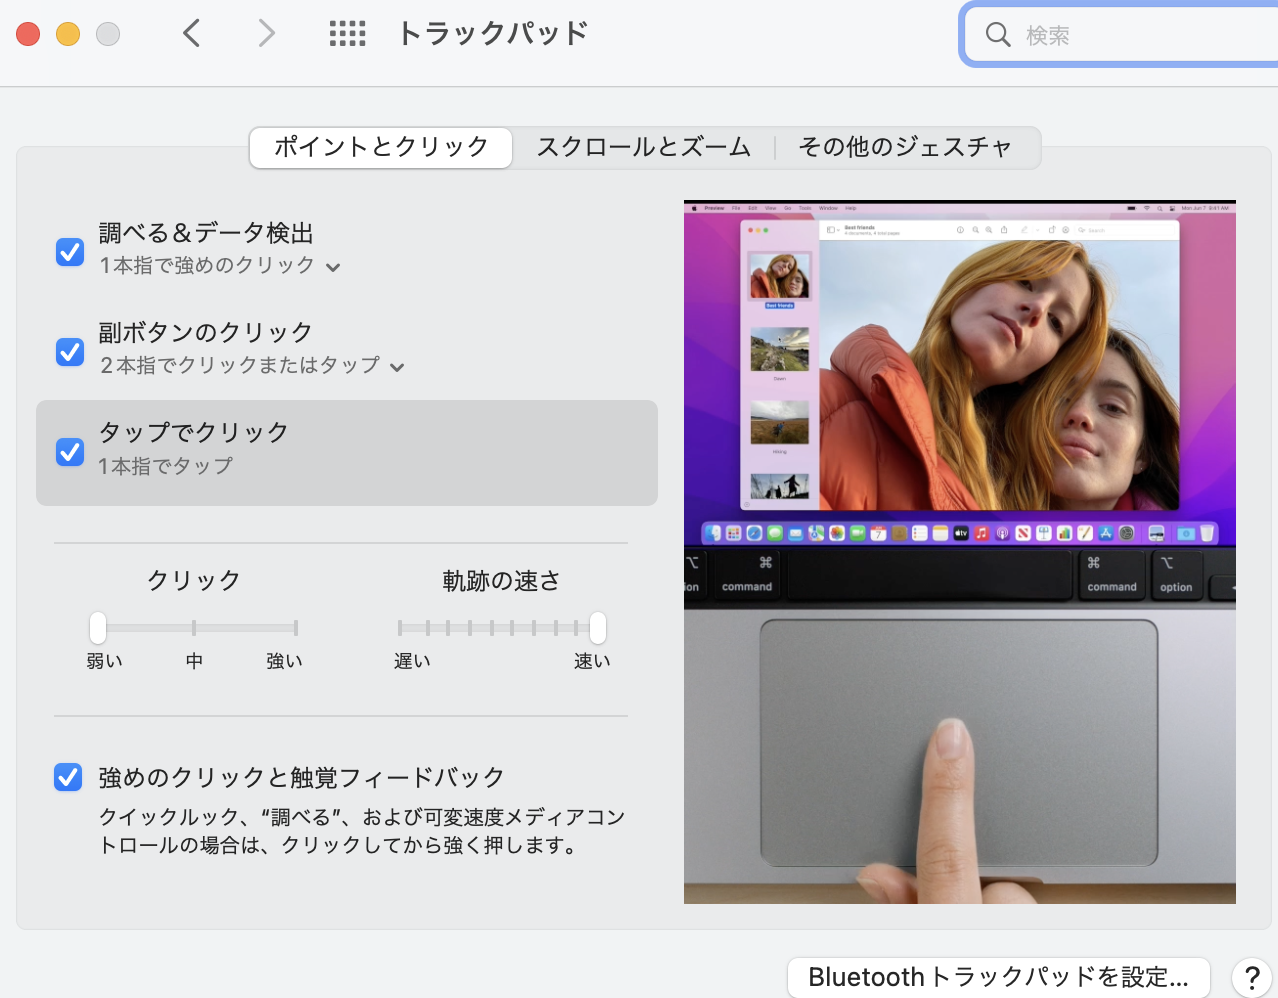
Task: Toggle the タップでクリック checkbox
Action: pos(68,452)
